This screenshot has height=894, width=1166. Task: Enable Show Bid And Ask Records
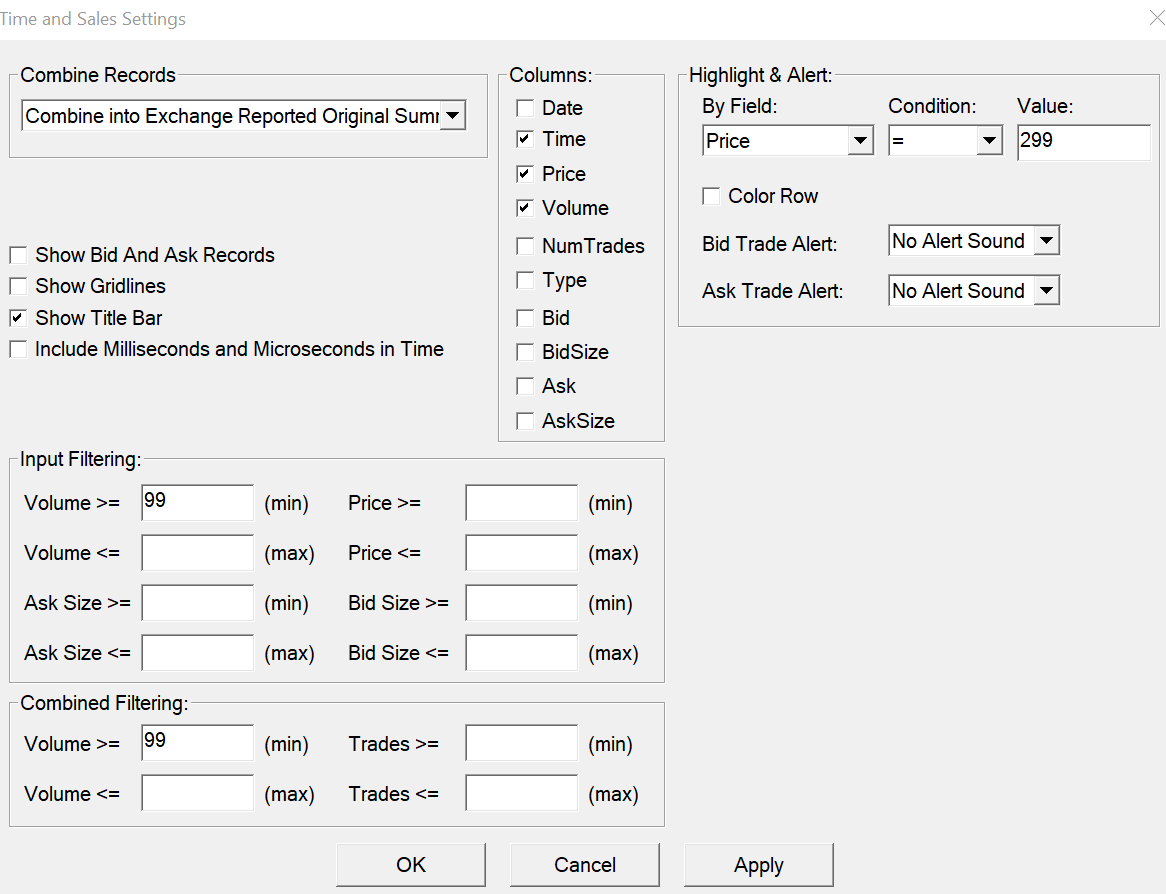click(18, 256)
